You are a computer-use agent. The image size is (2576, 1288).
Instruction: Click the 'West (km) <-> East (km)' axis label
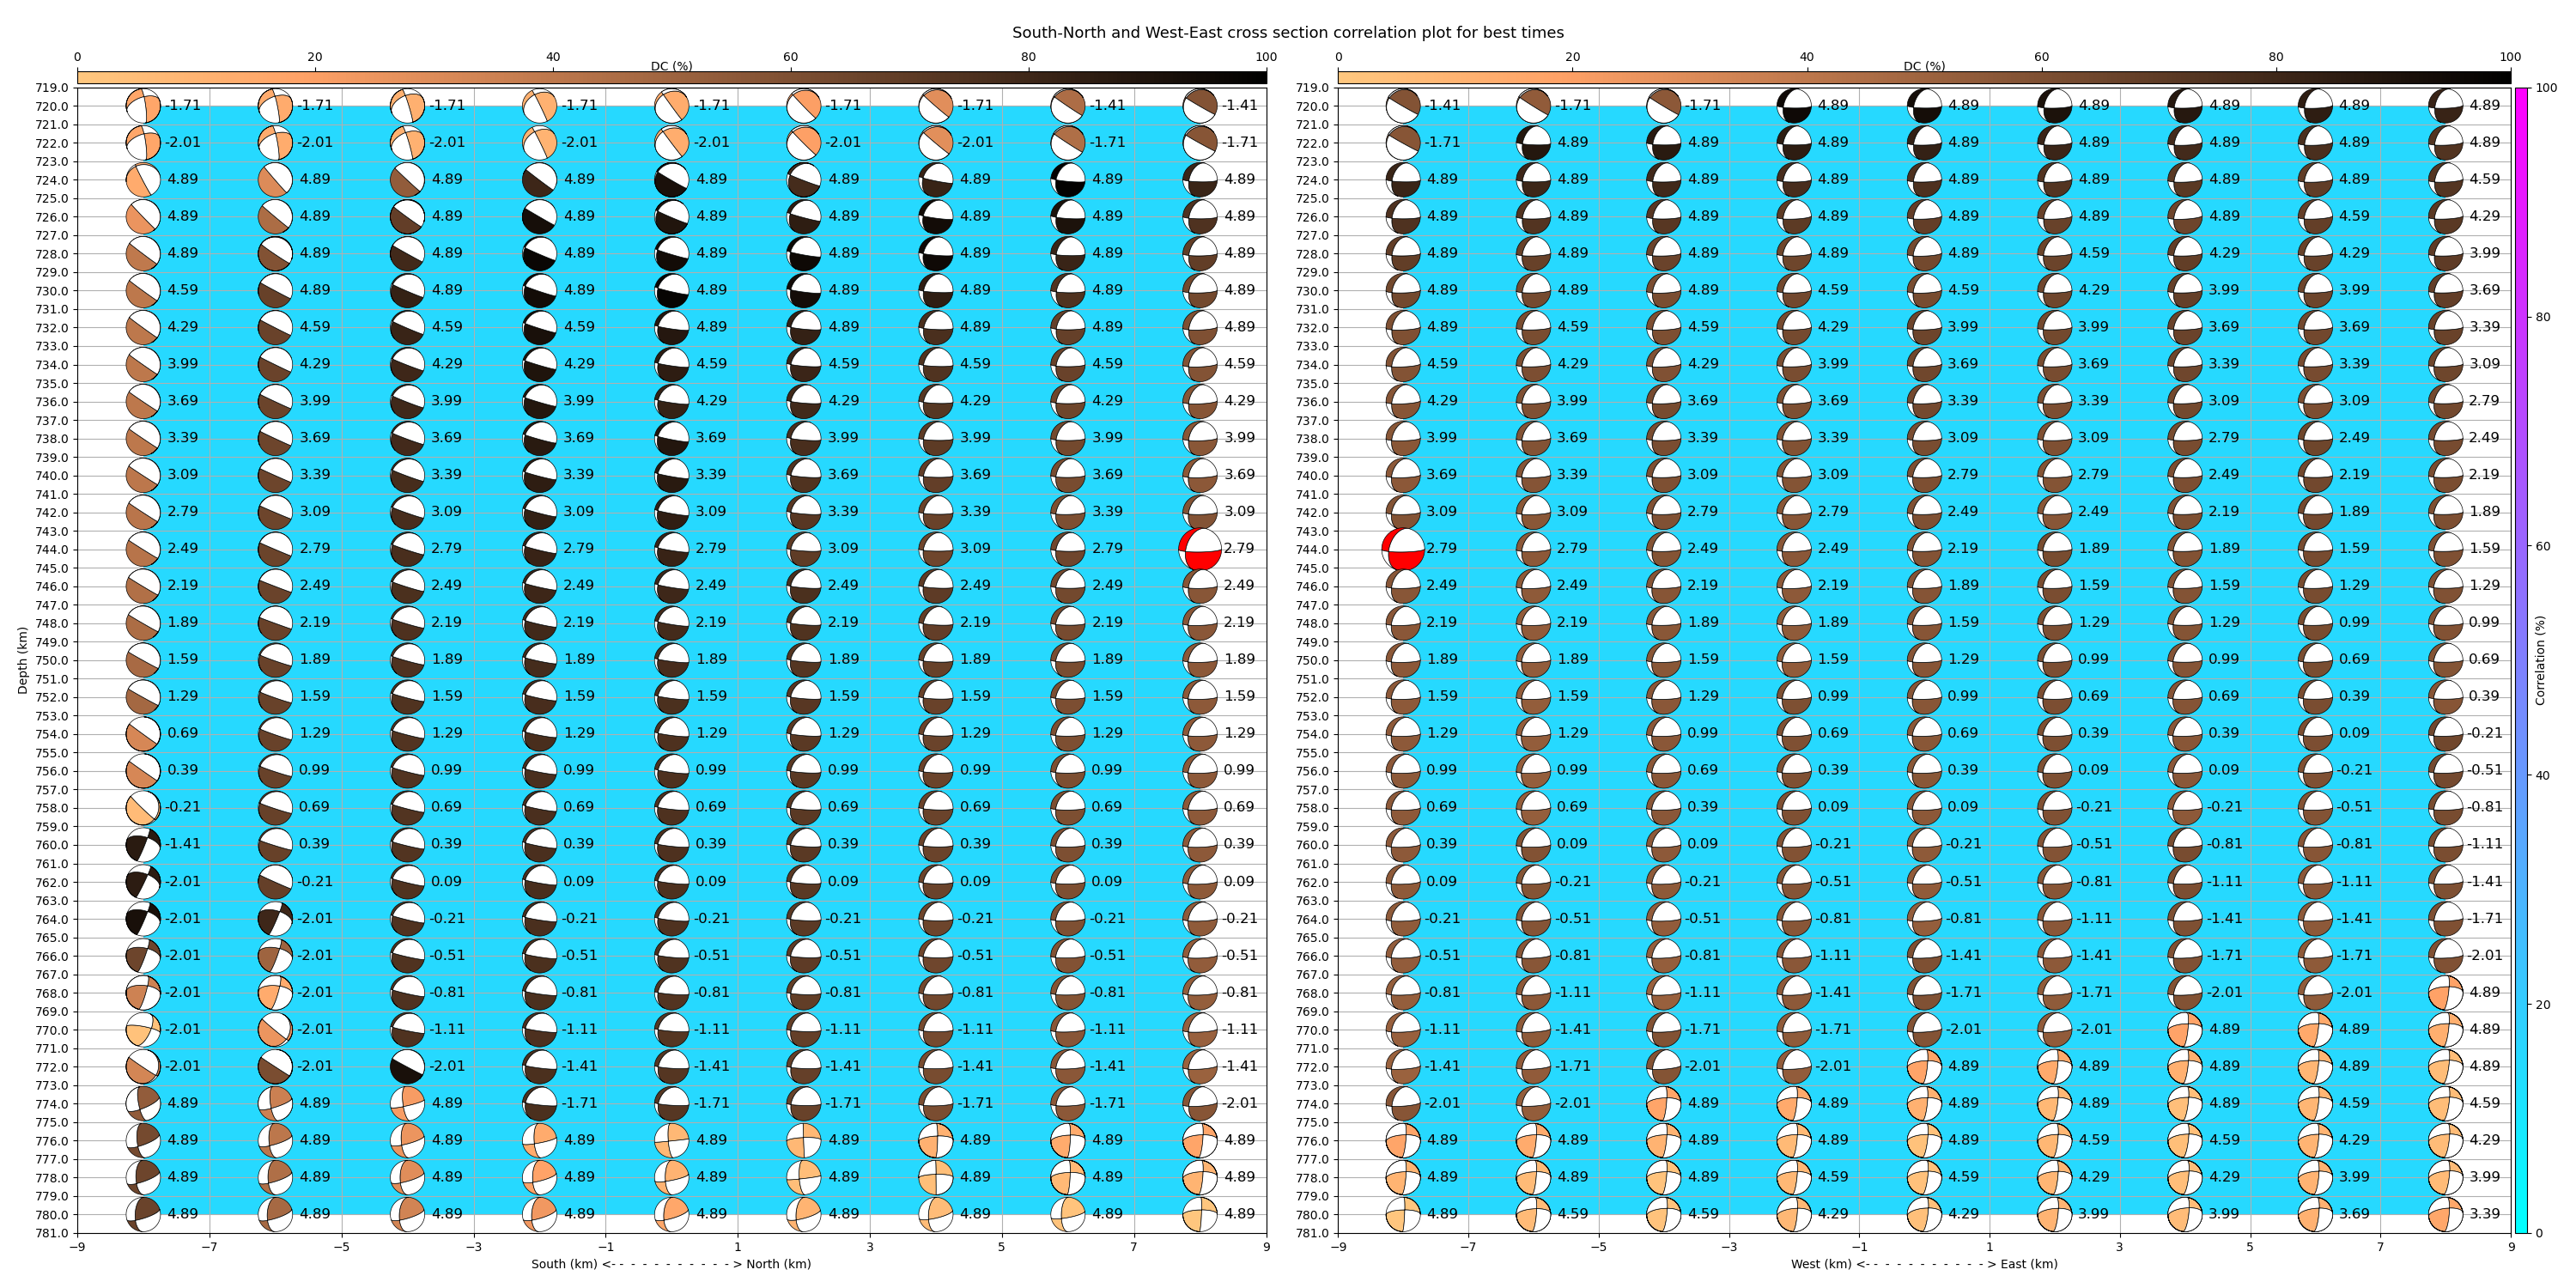click(1923, 1264)
